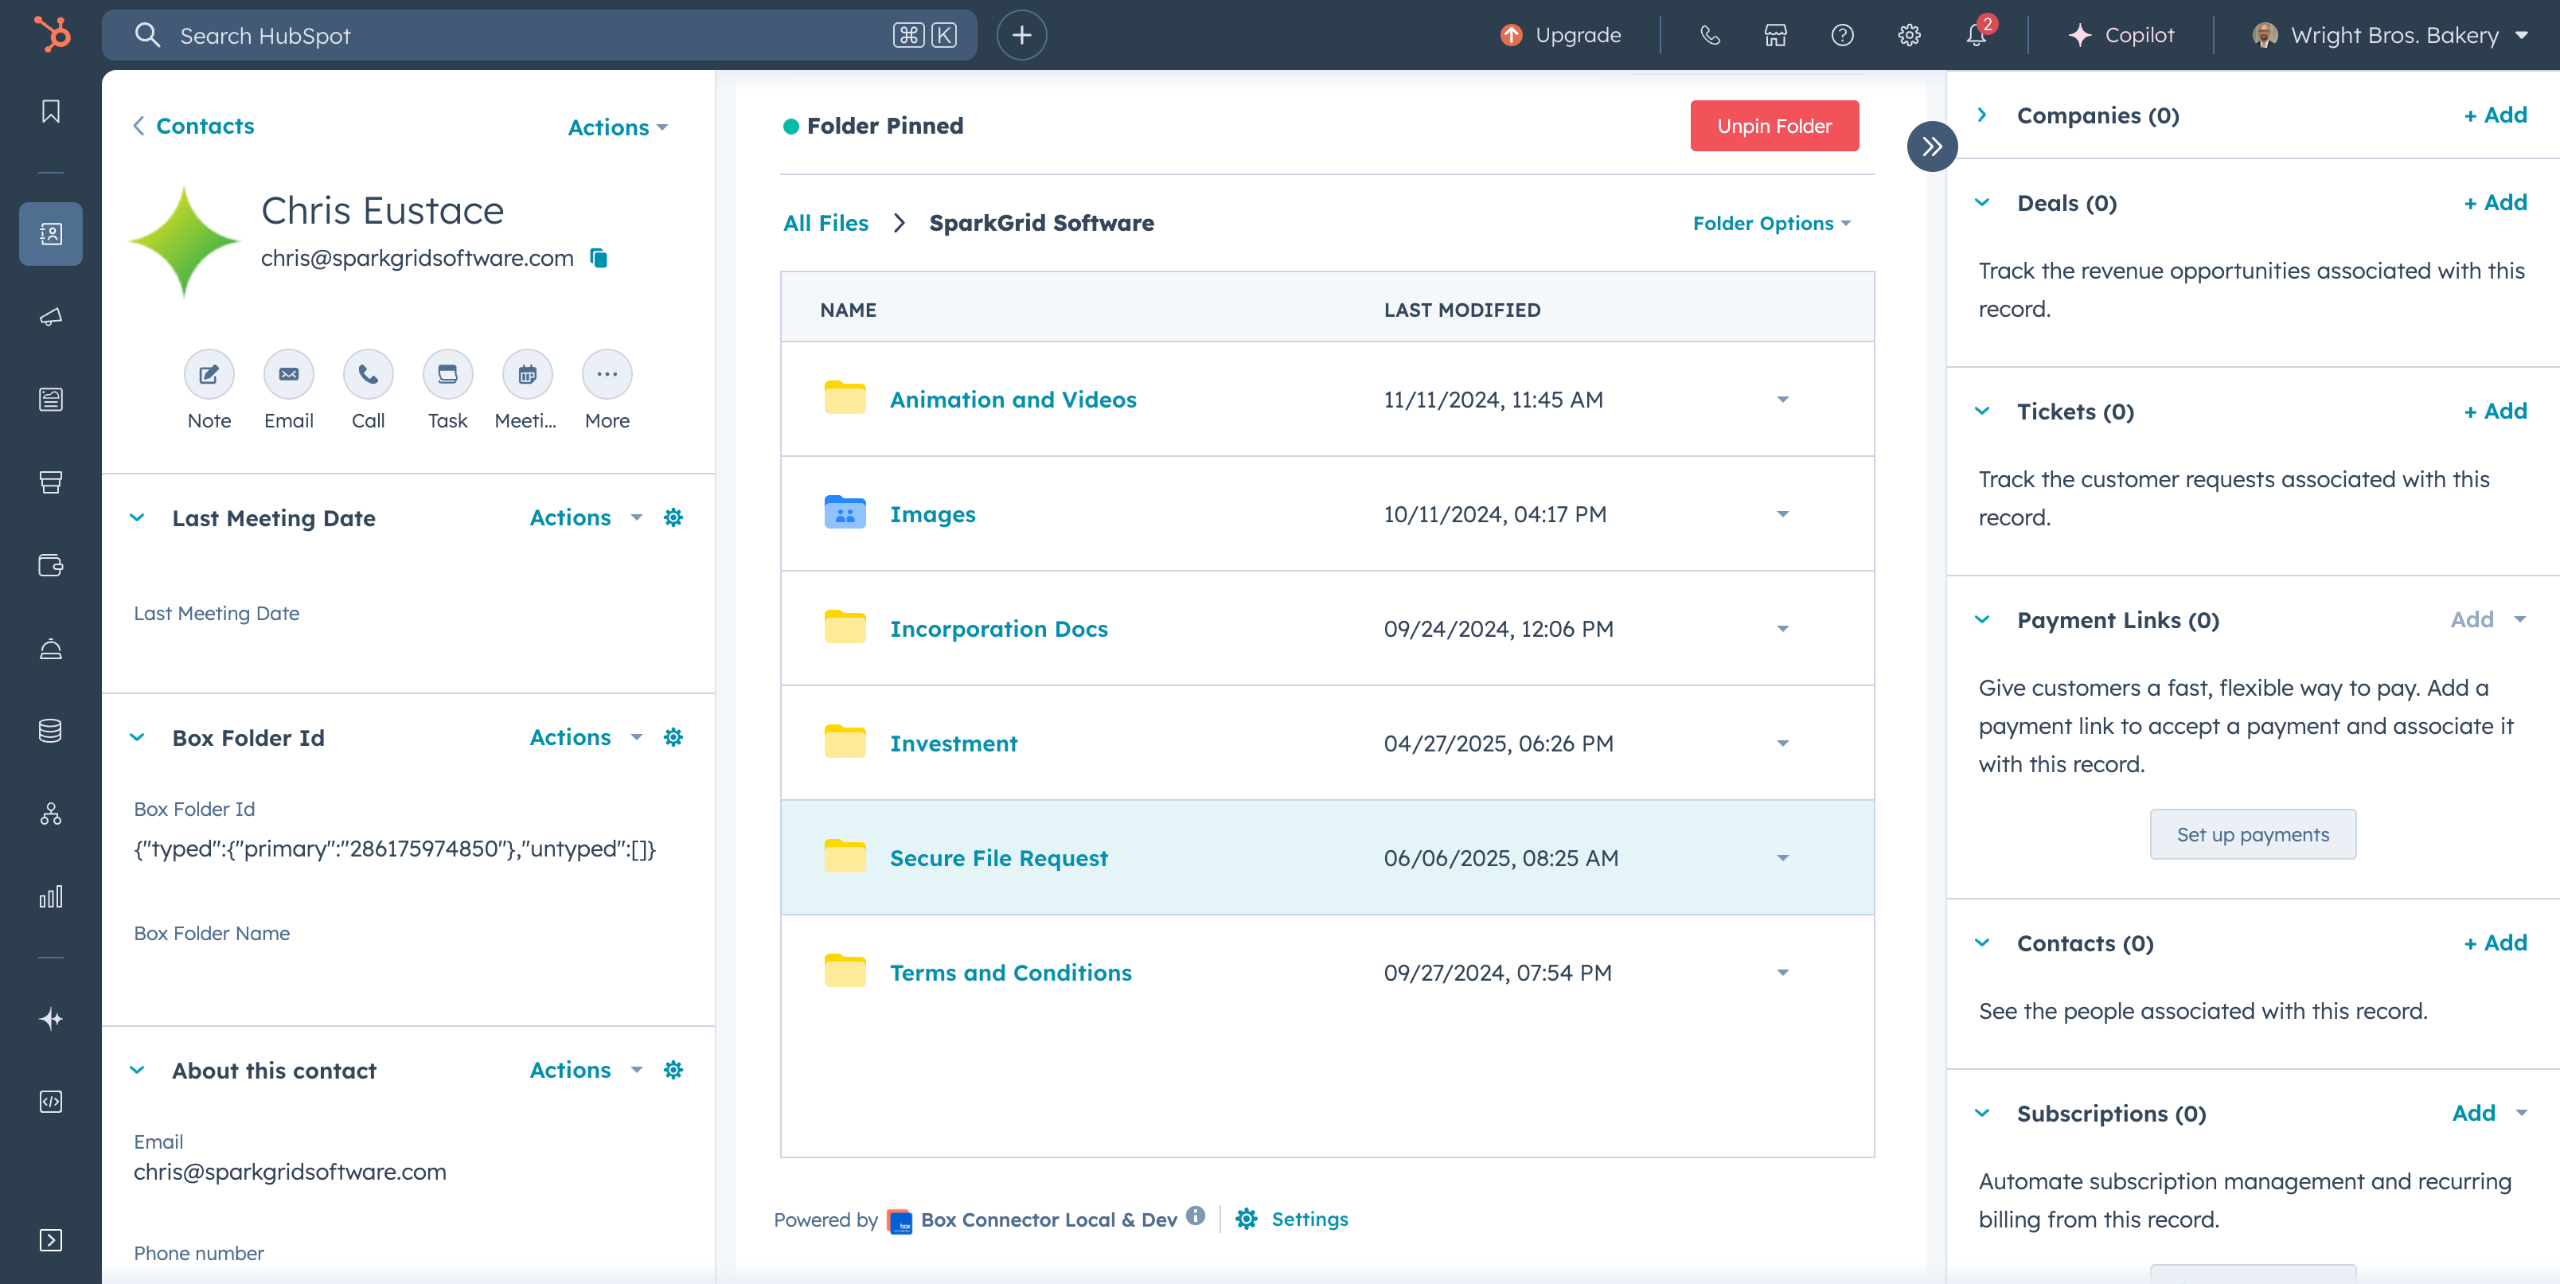Screen dimensions: 2560x1284
Task: Open the Settings gear in top bar
Action: [1909, 35]
